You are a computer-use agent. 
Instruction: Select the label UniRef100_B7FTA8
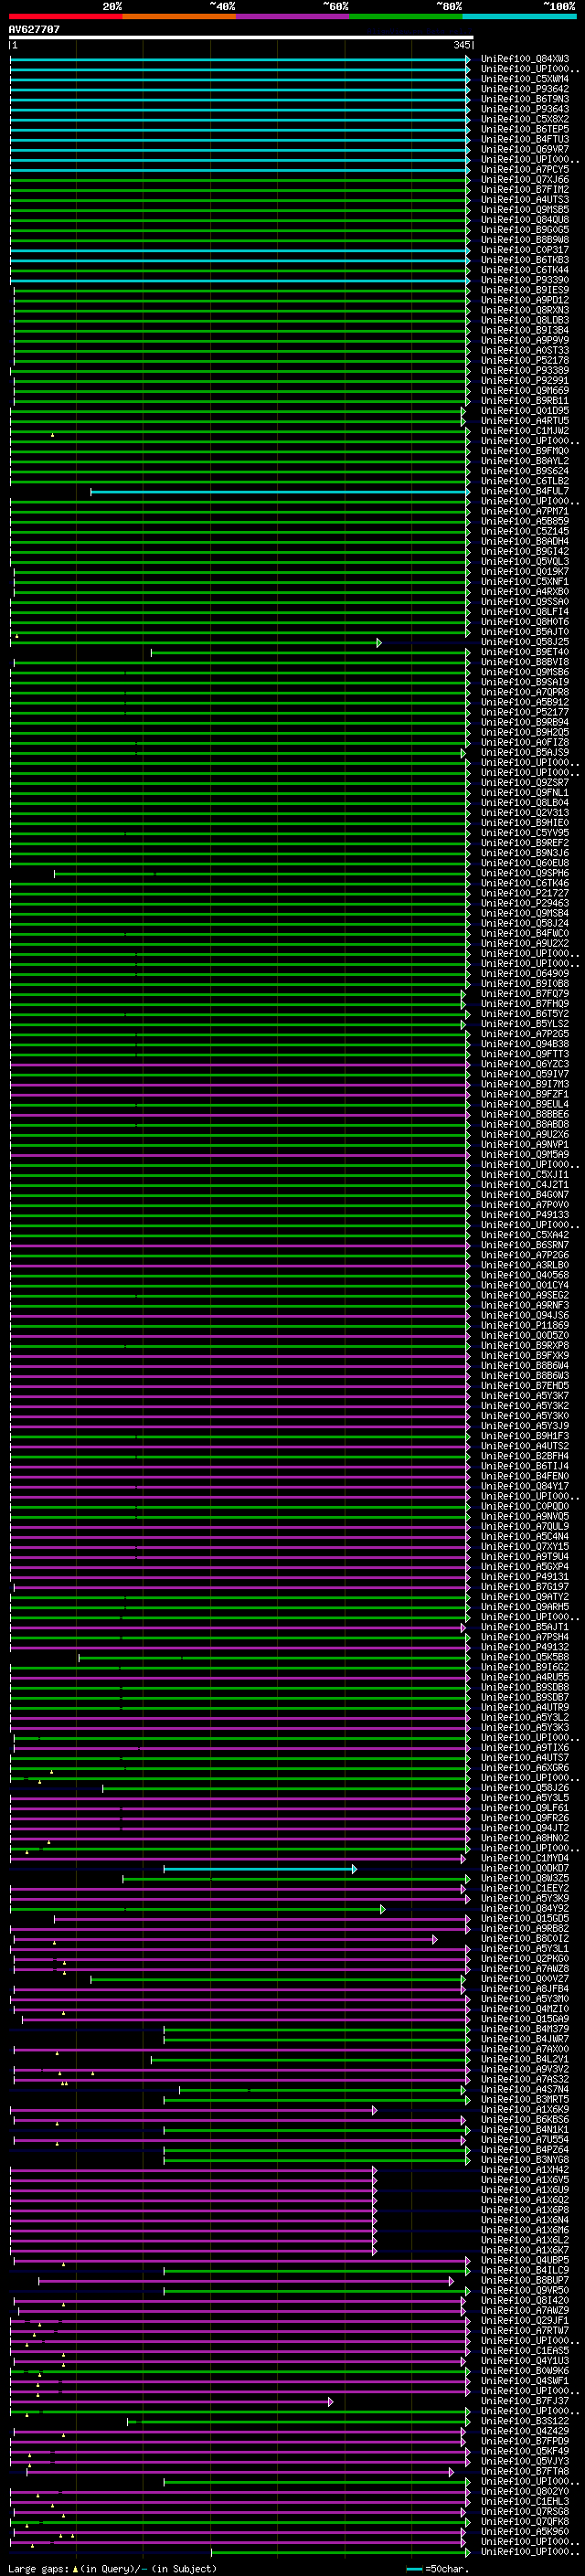click(525, 2471)
